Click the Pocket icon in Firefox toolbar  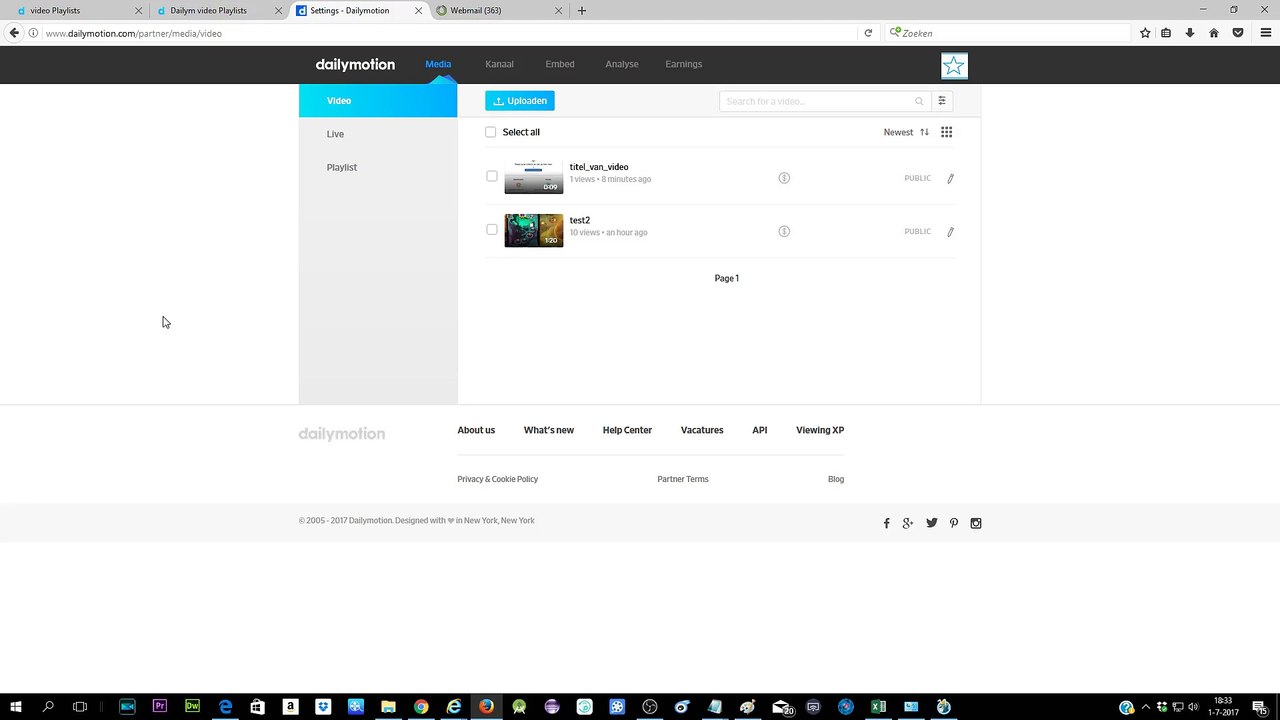(x=1238, y=33)
